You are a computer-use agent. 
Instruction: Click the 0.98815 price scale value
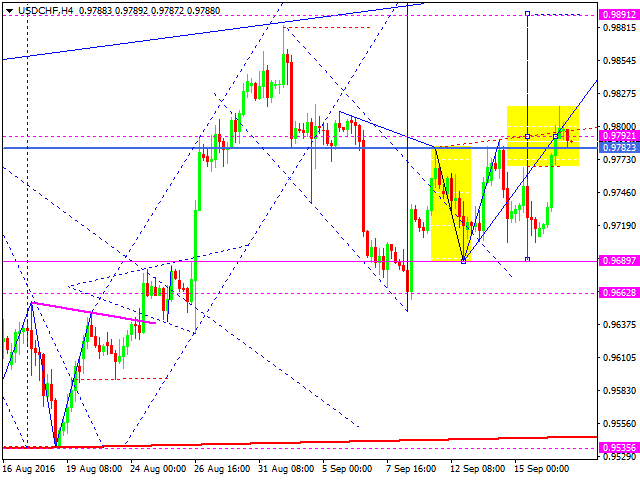(619, 28)
